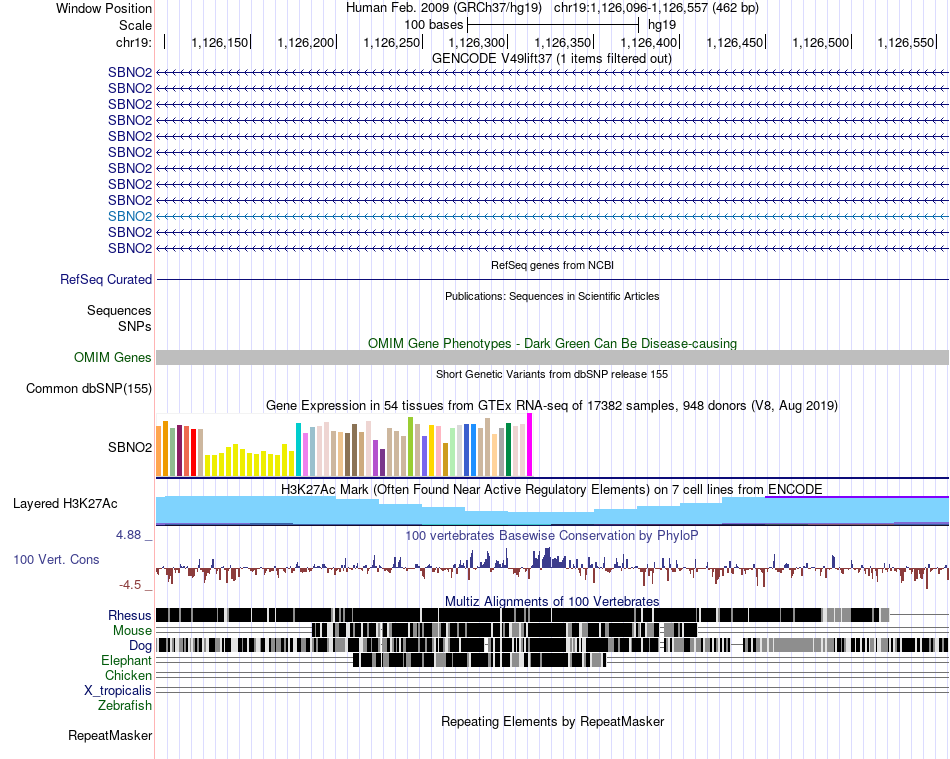Click the OMIM Genes track label
950x759 pixels.
112,357
